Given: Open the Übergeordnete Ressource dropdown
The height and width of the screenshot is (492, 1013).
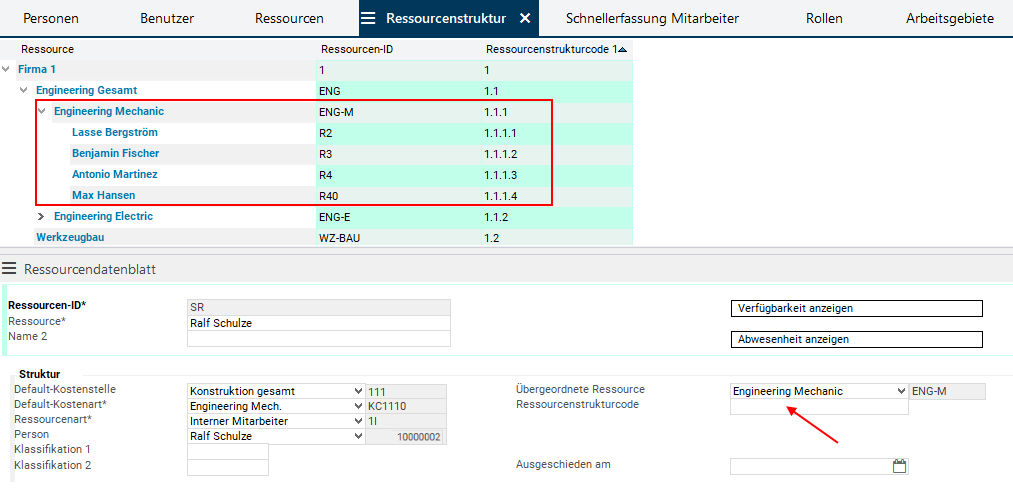Looking at the screenshot, I should 901,391.
